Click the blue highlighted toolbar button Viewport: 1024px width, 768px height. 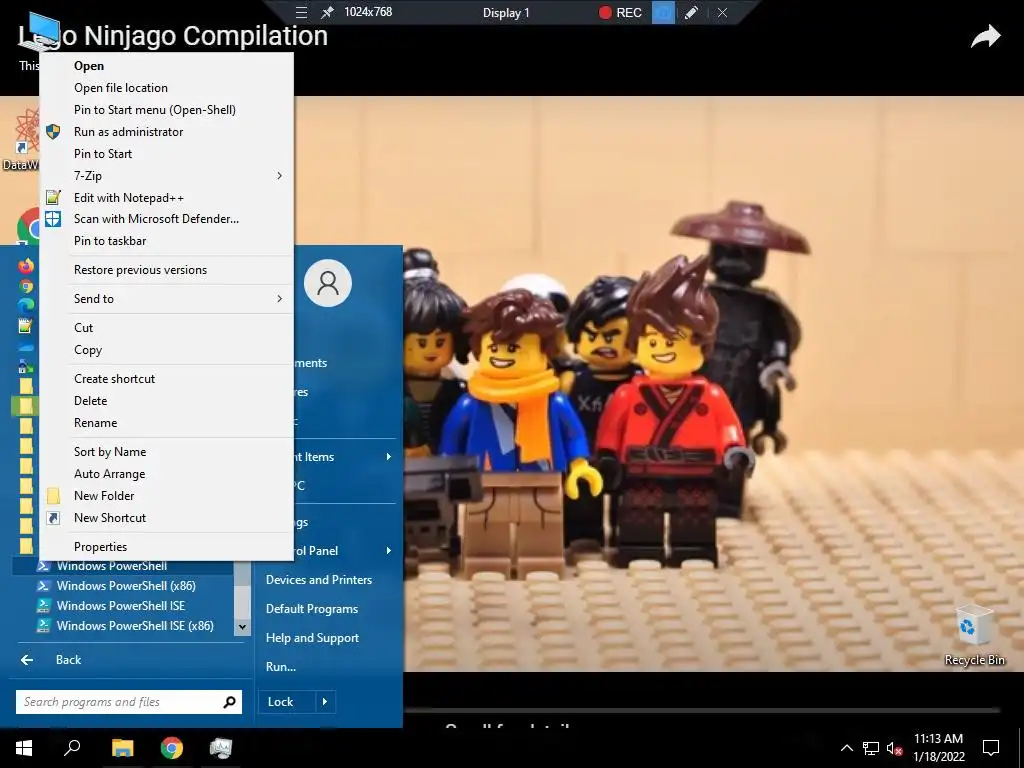[663, 12]
